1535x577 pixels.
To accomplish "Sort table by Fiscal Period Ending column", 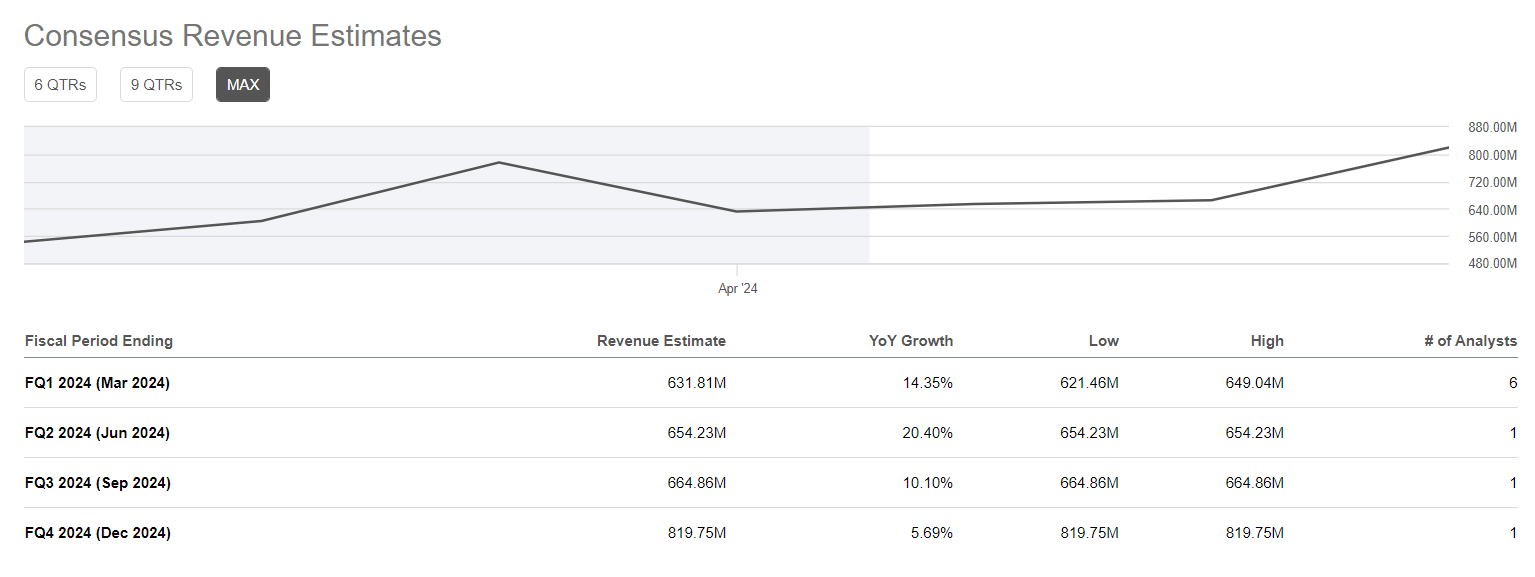I will pos(98,340).
